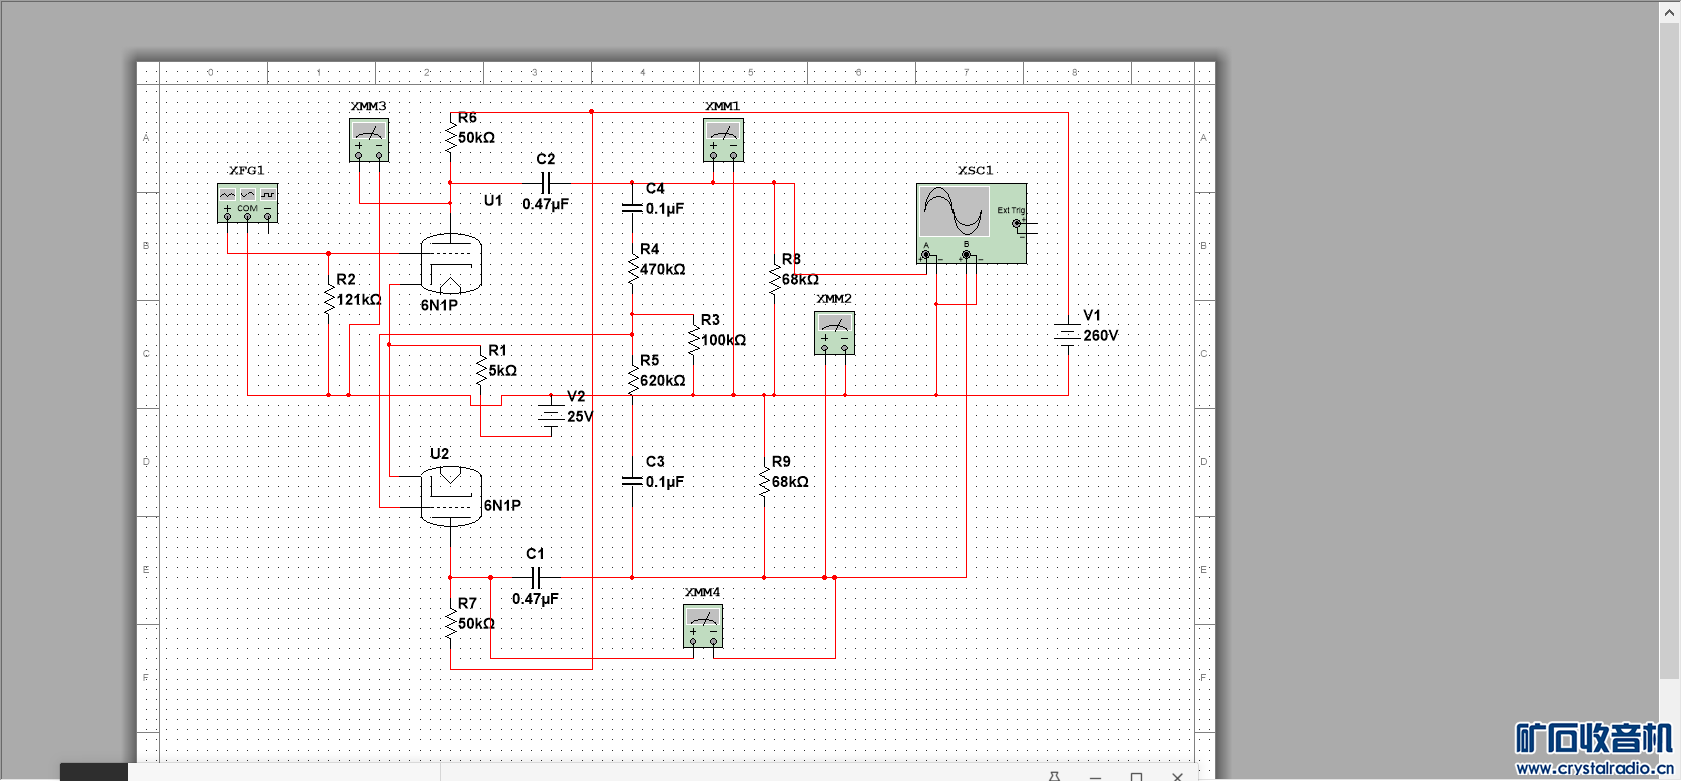Click the V1 260V battery symbol
Screen dimensions: 1682x781
pos(1068,334)
